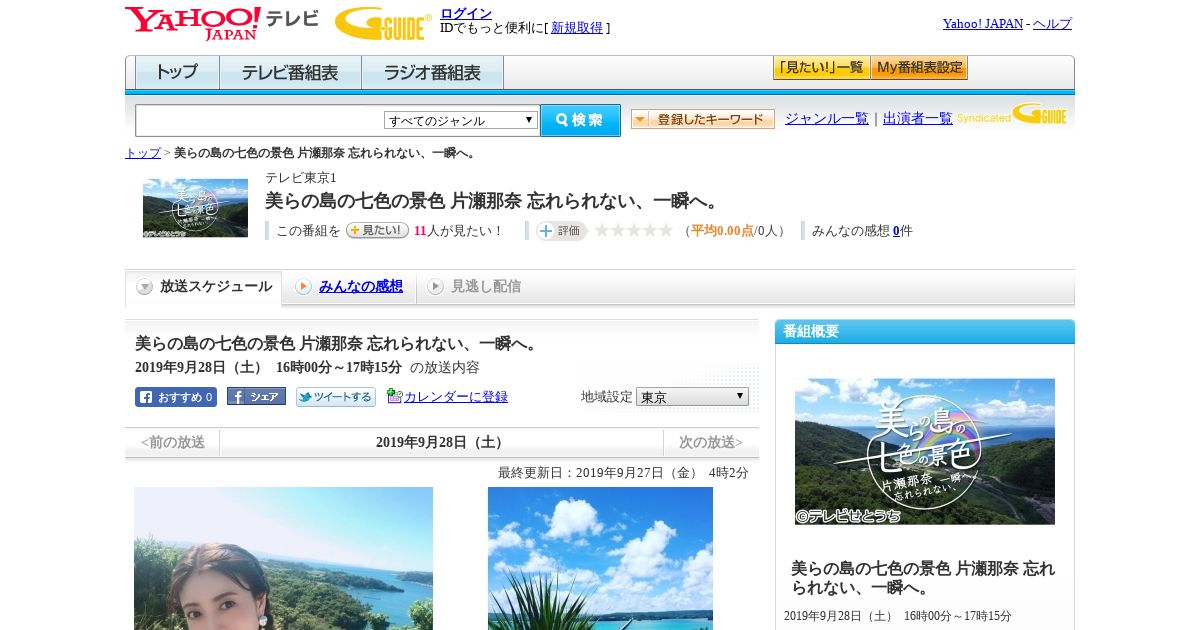Focus the program search text field

[259, 120]
